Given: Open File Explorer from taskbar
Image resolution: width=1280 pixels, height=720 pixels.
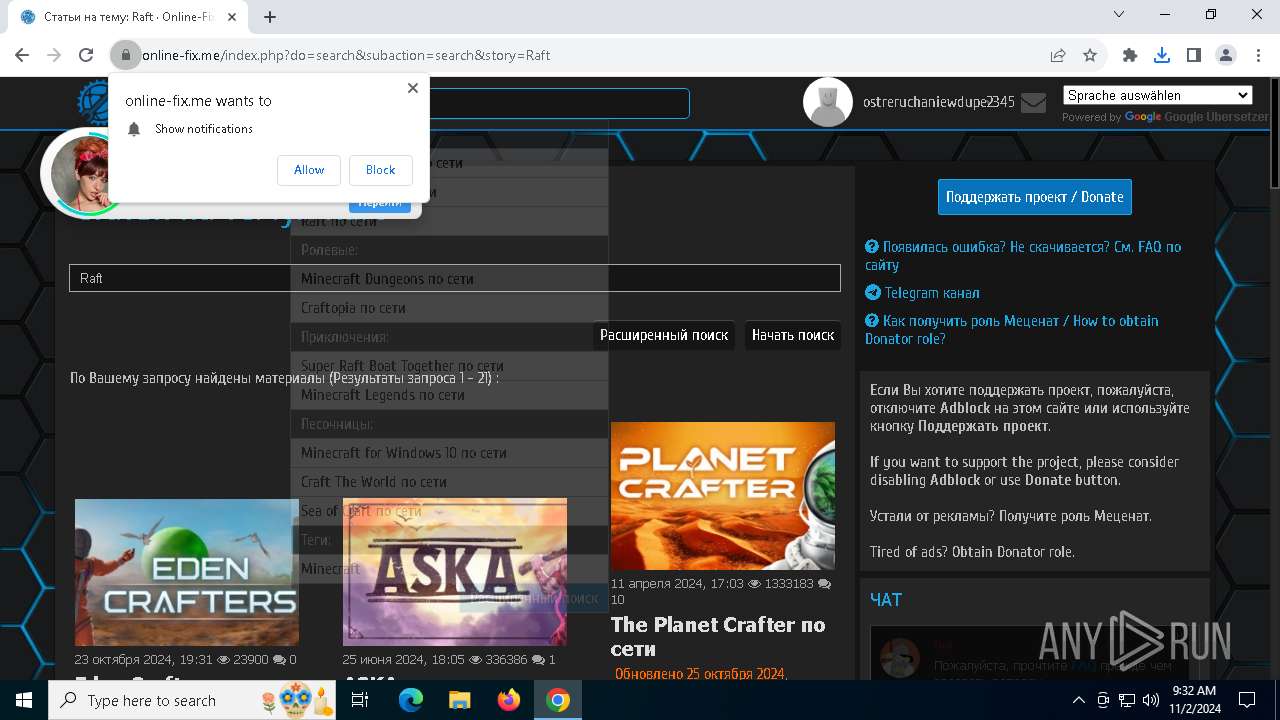Looking at the screenshot, I should (459, 700).
